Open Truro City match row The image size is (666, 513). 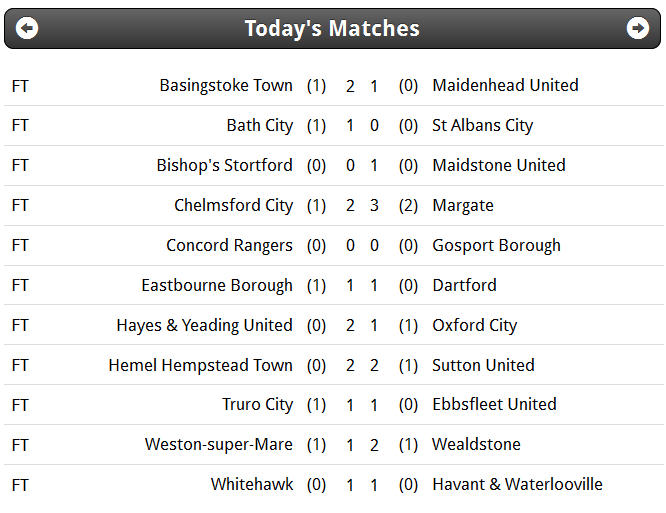333,405
